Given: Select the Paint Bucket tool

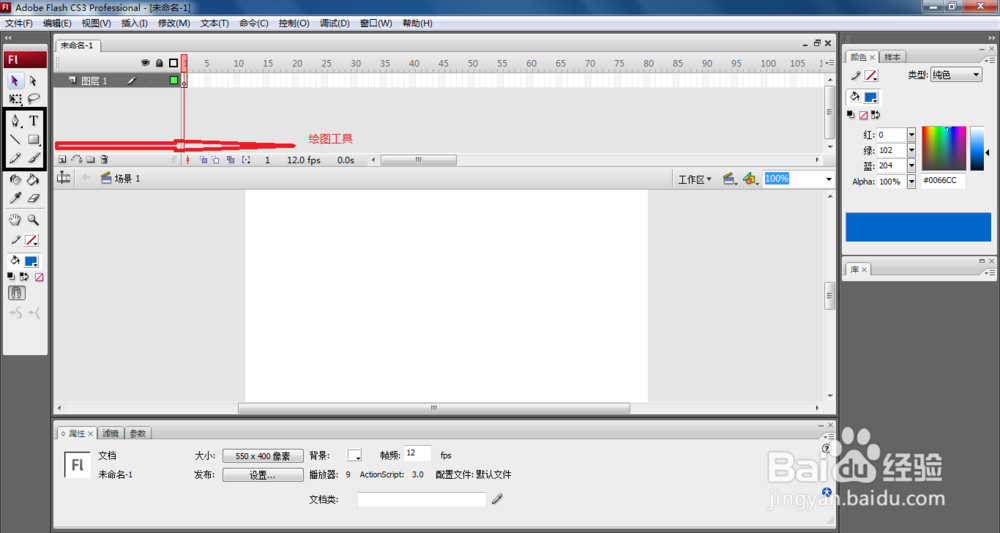Looking at the screenshot, I should tap(33, 180).
